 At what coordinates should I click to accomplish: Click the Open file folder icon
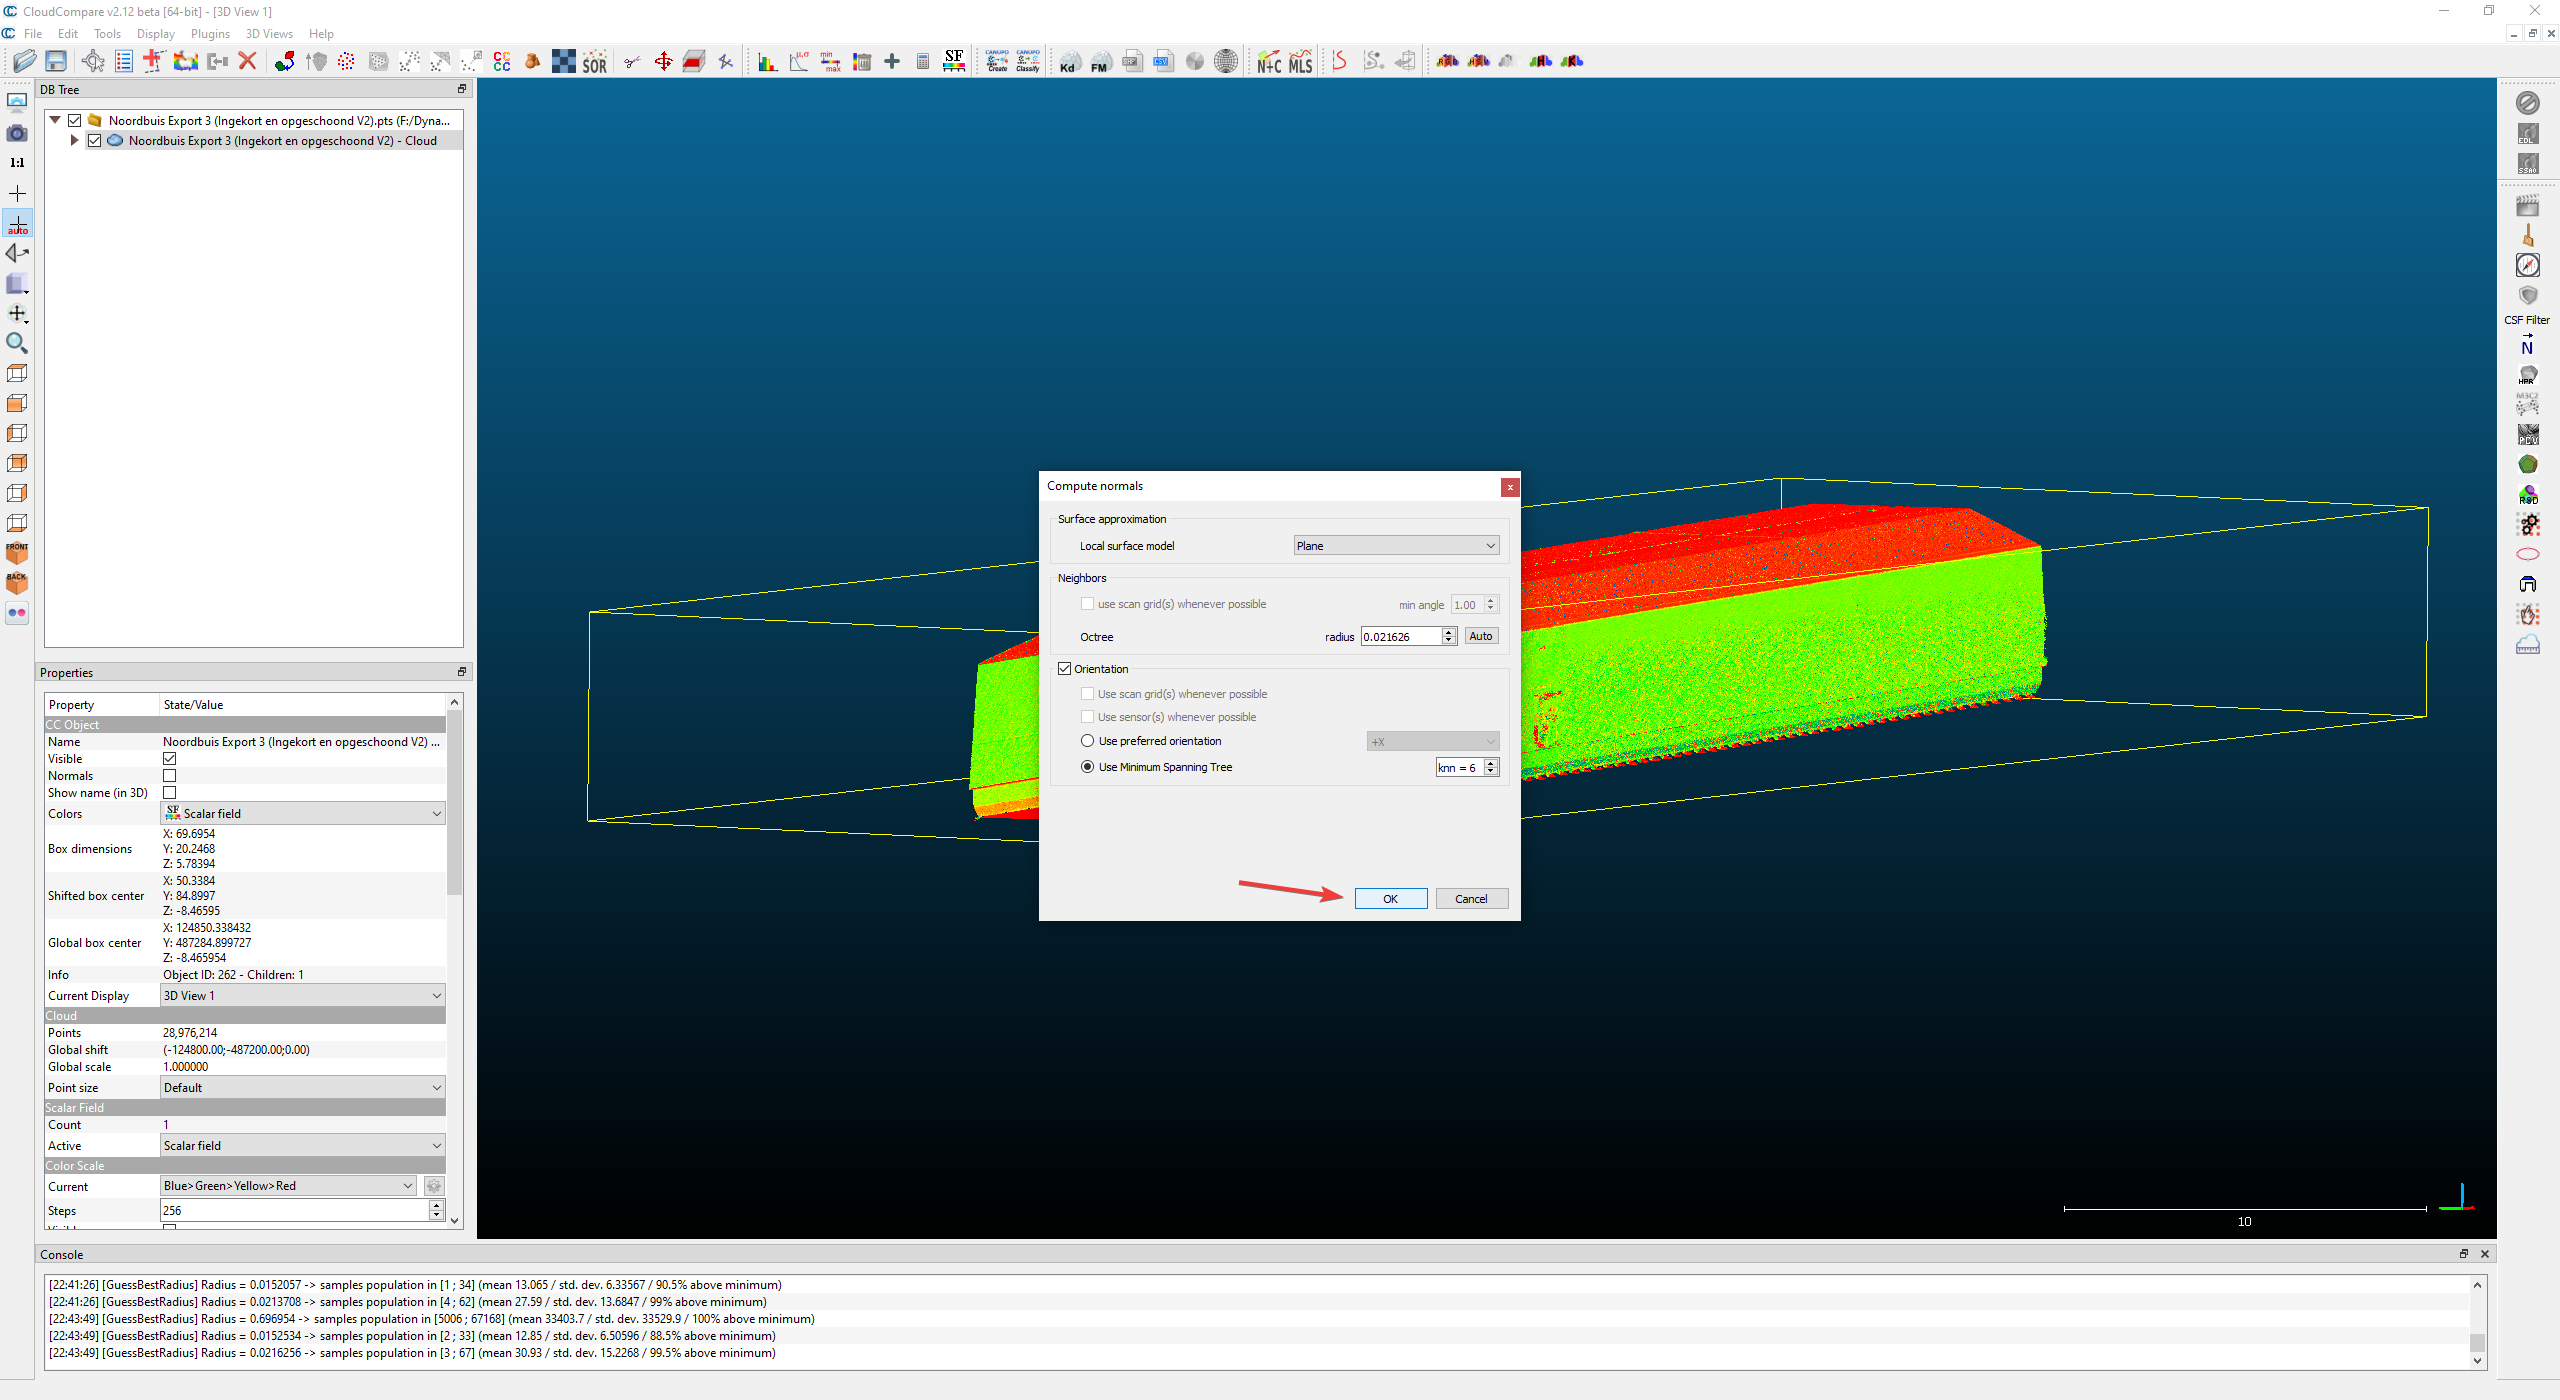coord(25,62)
